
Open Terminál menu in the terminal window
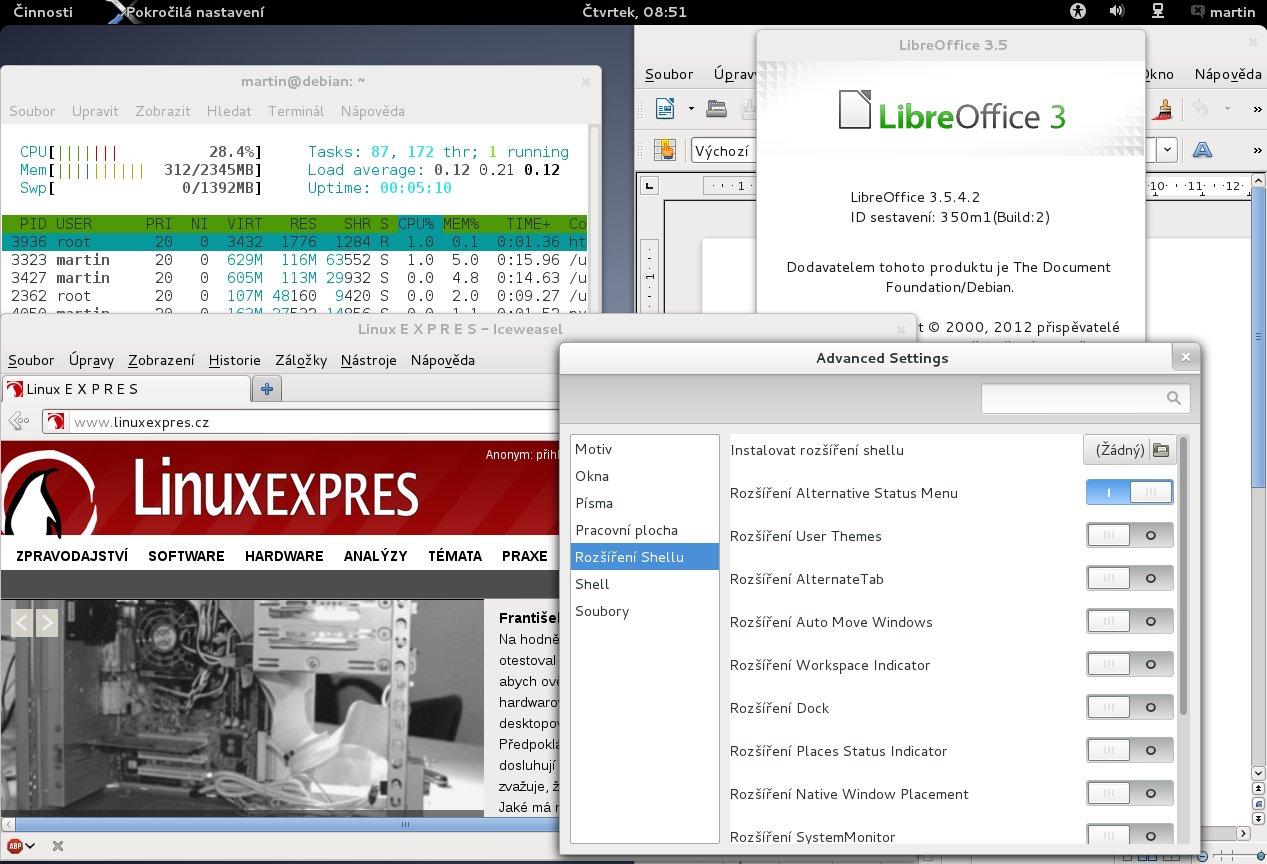(x=296, y=111)
